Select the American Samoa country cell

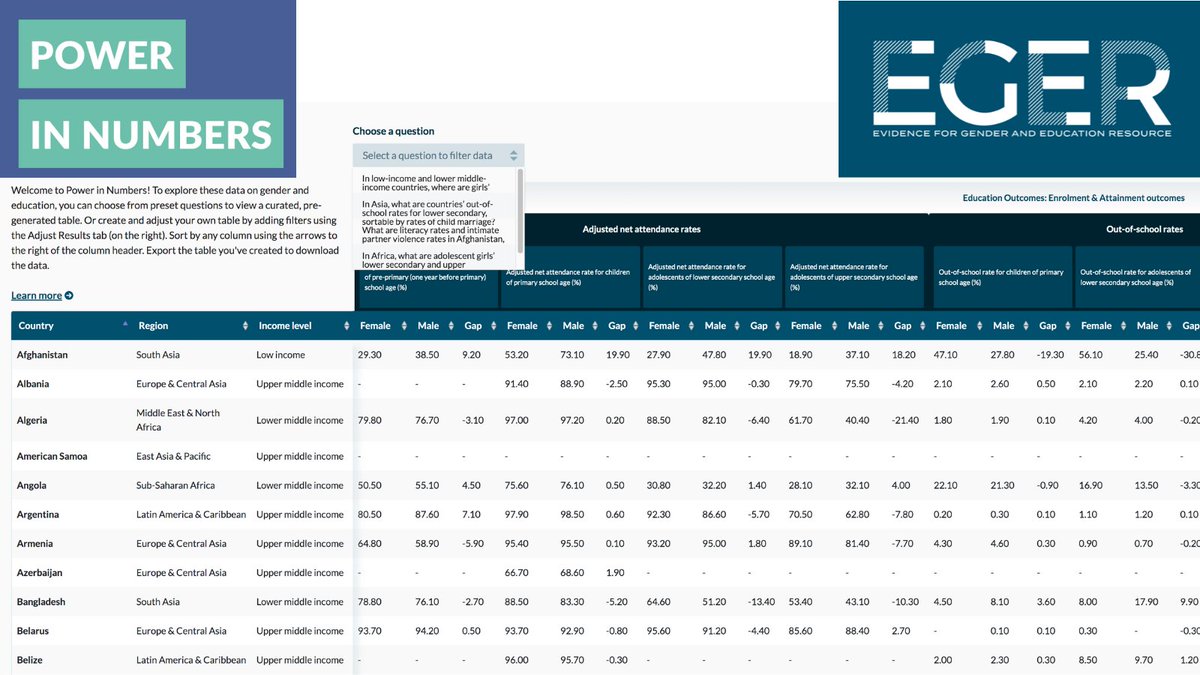pos(52,456)
